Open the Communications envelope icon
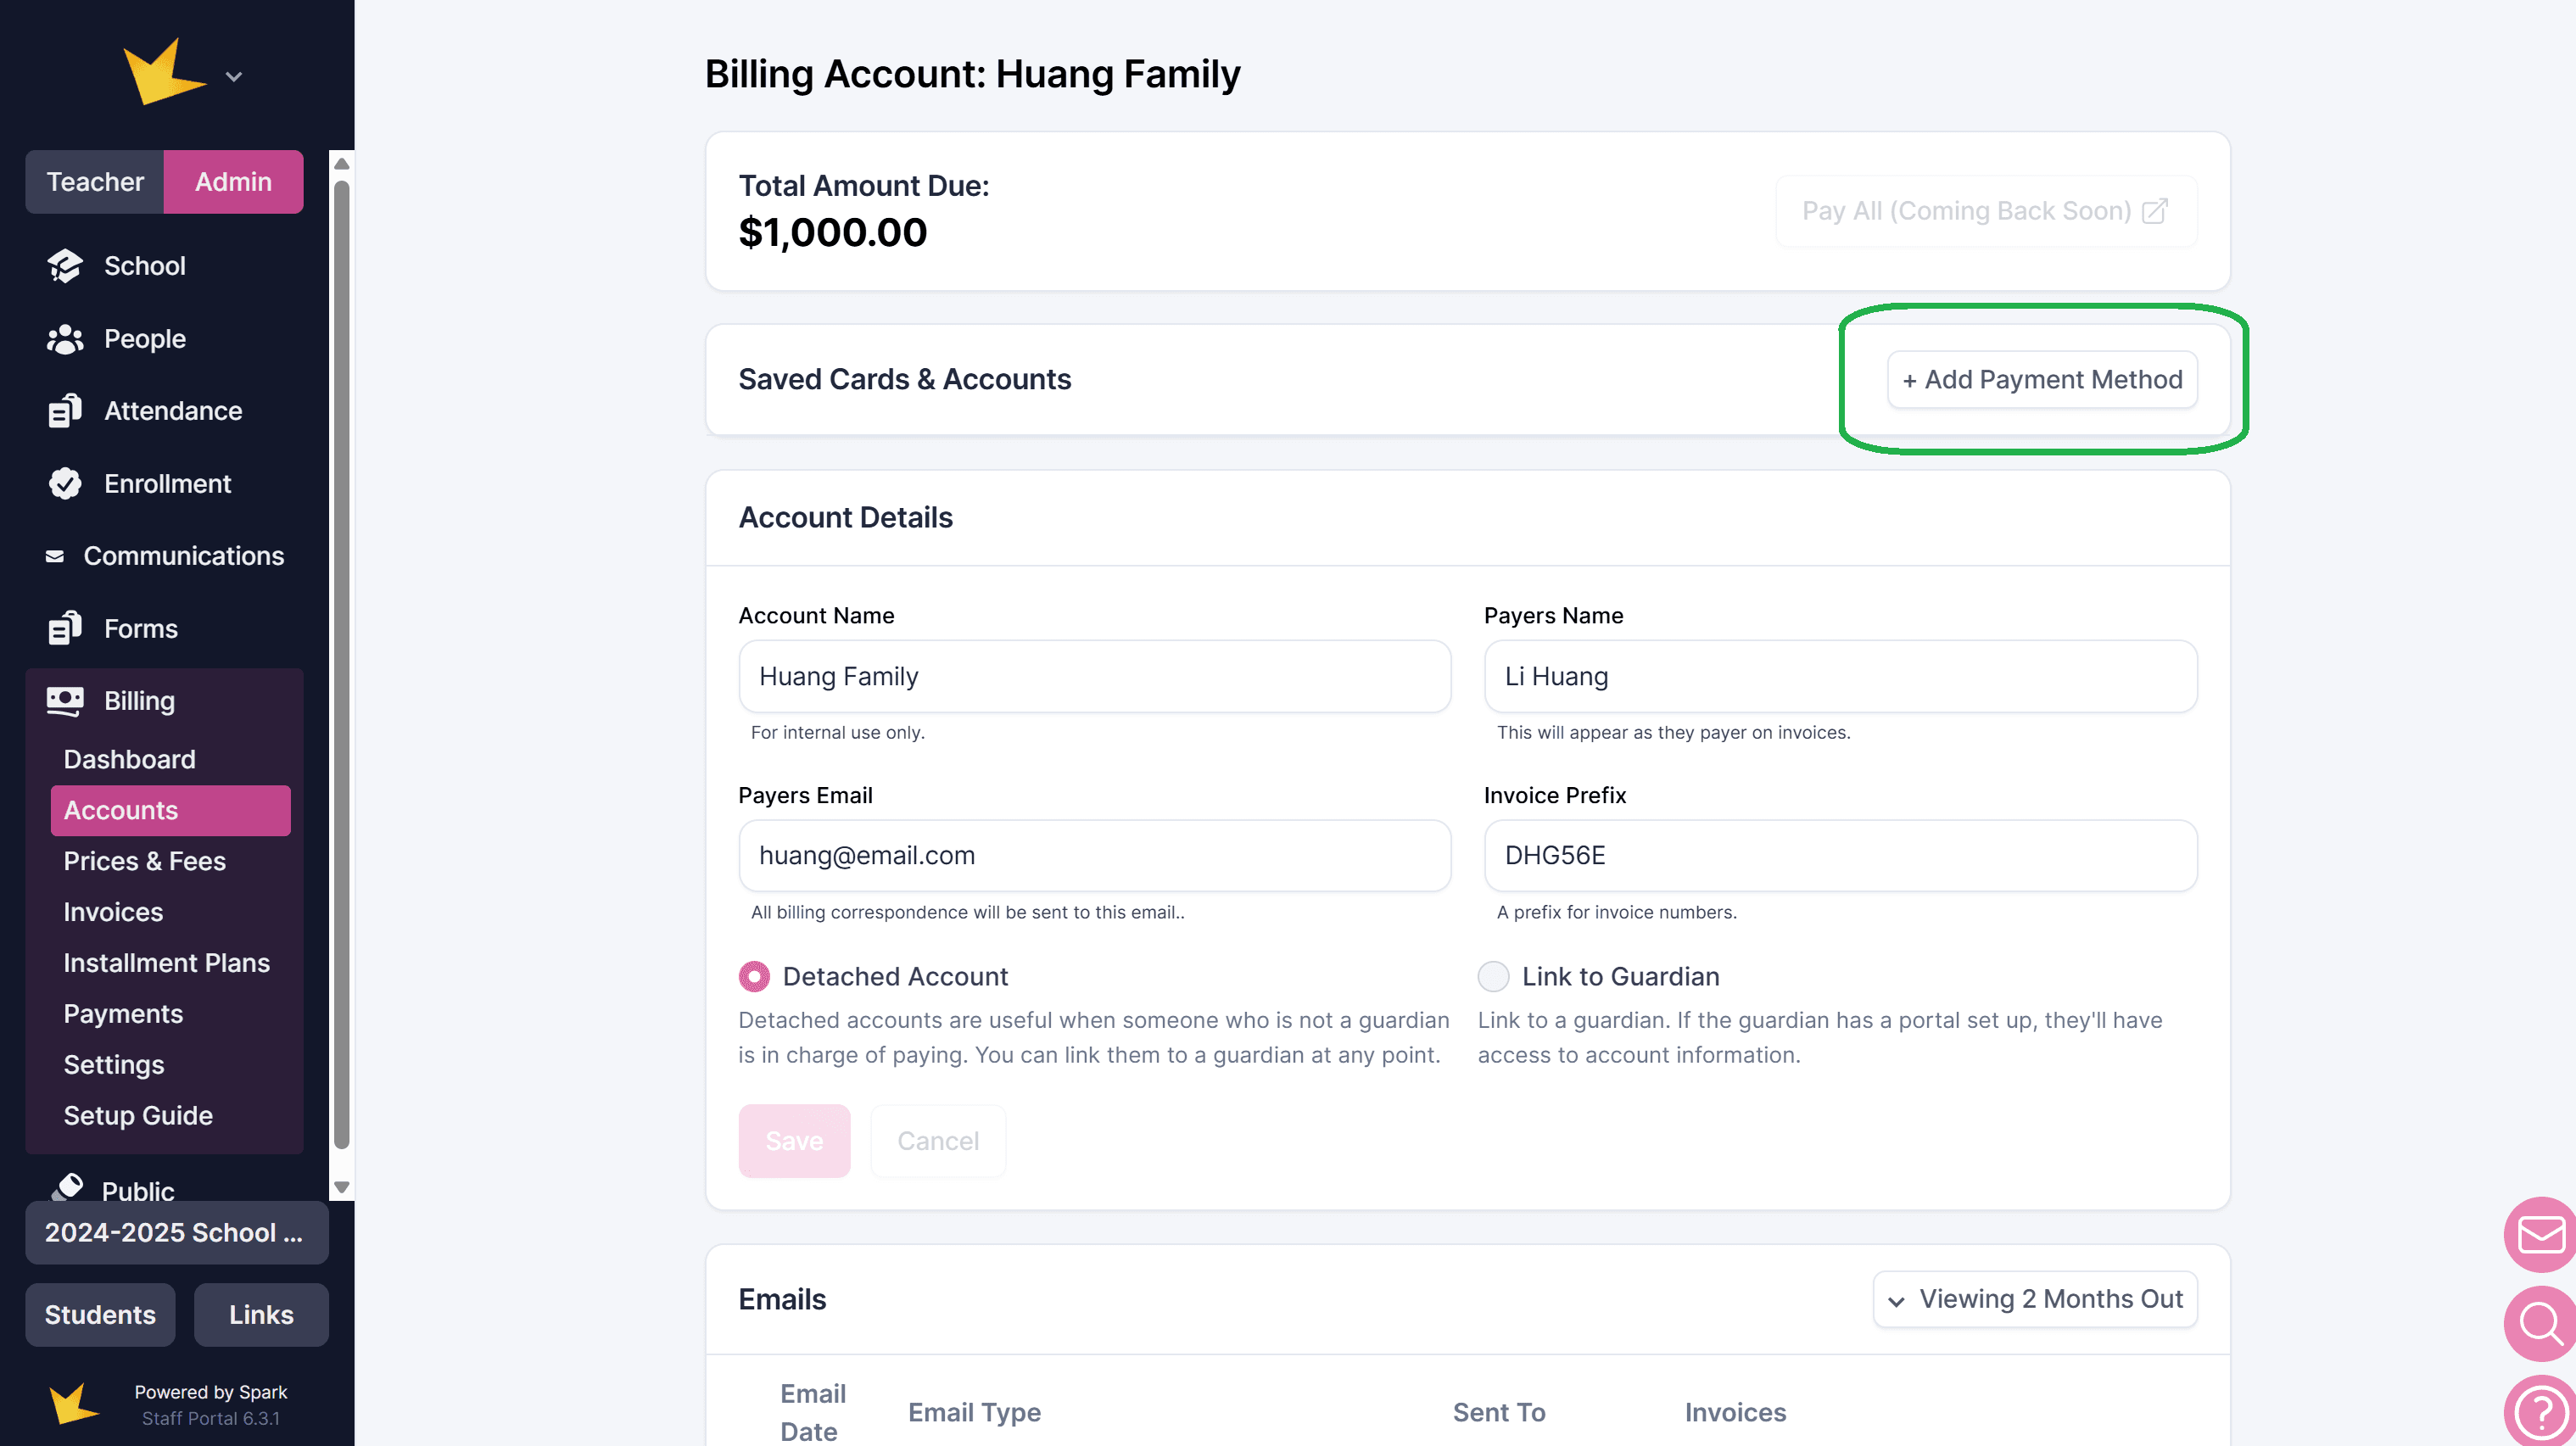The width and height of the screenshot is (2576, 1446). pyautogui.click(x=55, y=556)
